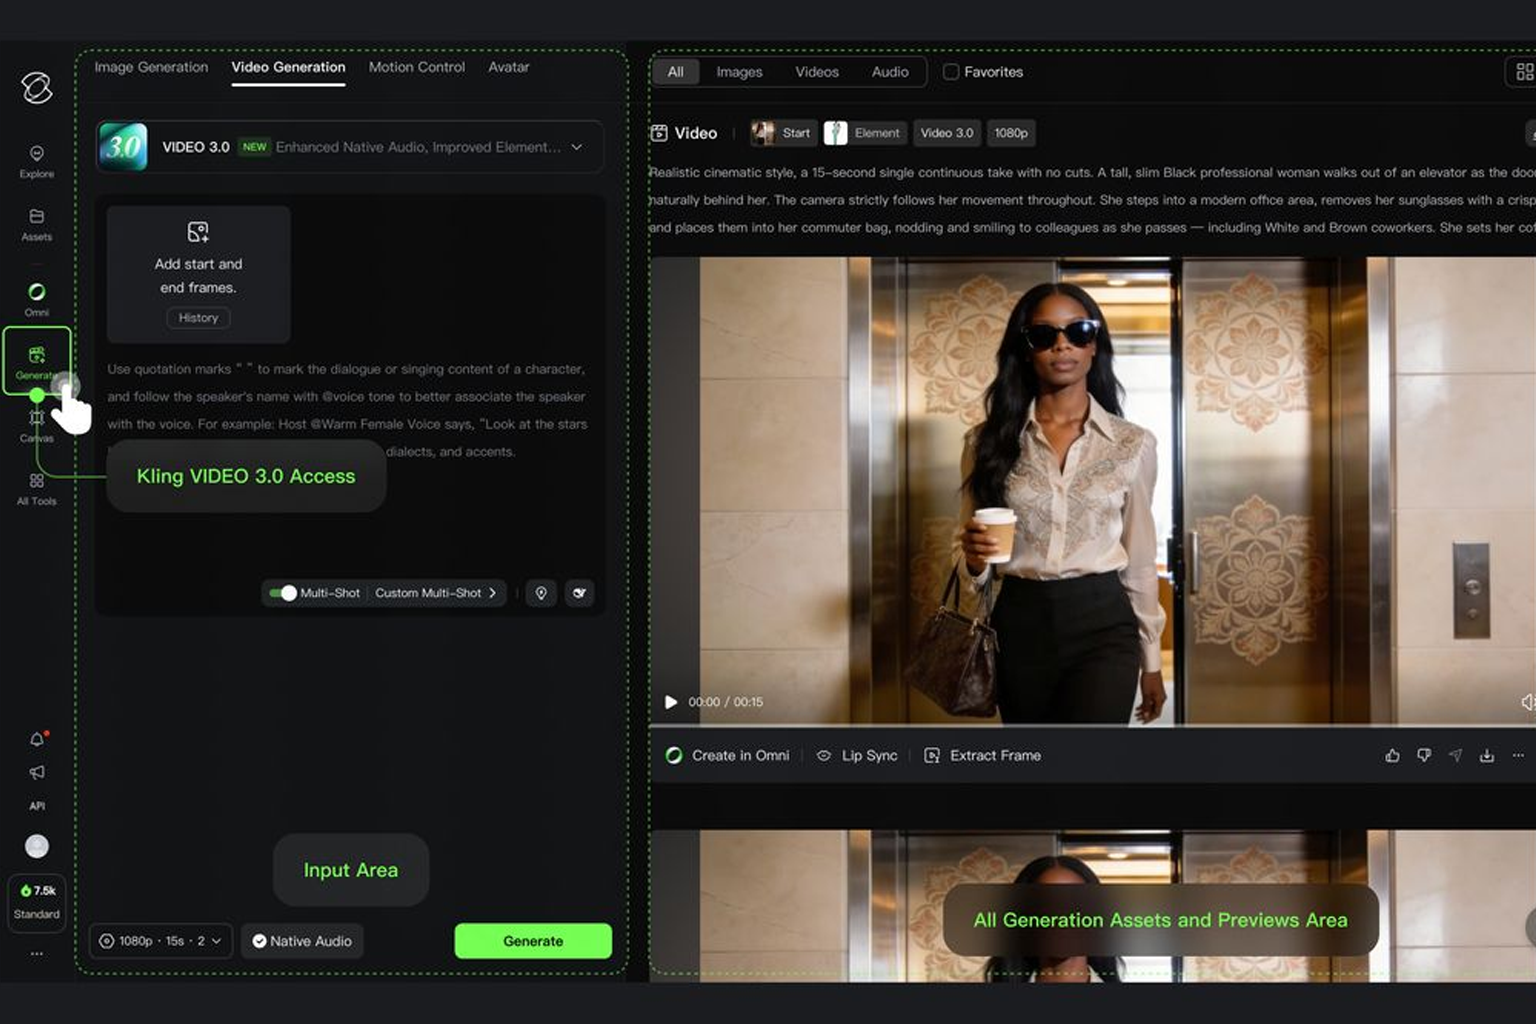Click Extract Frame below the video
This screenshot has width=1536, height=1024.
[x=982, y=756]
